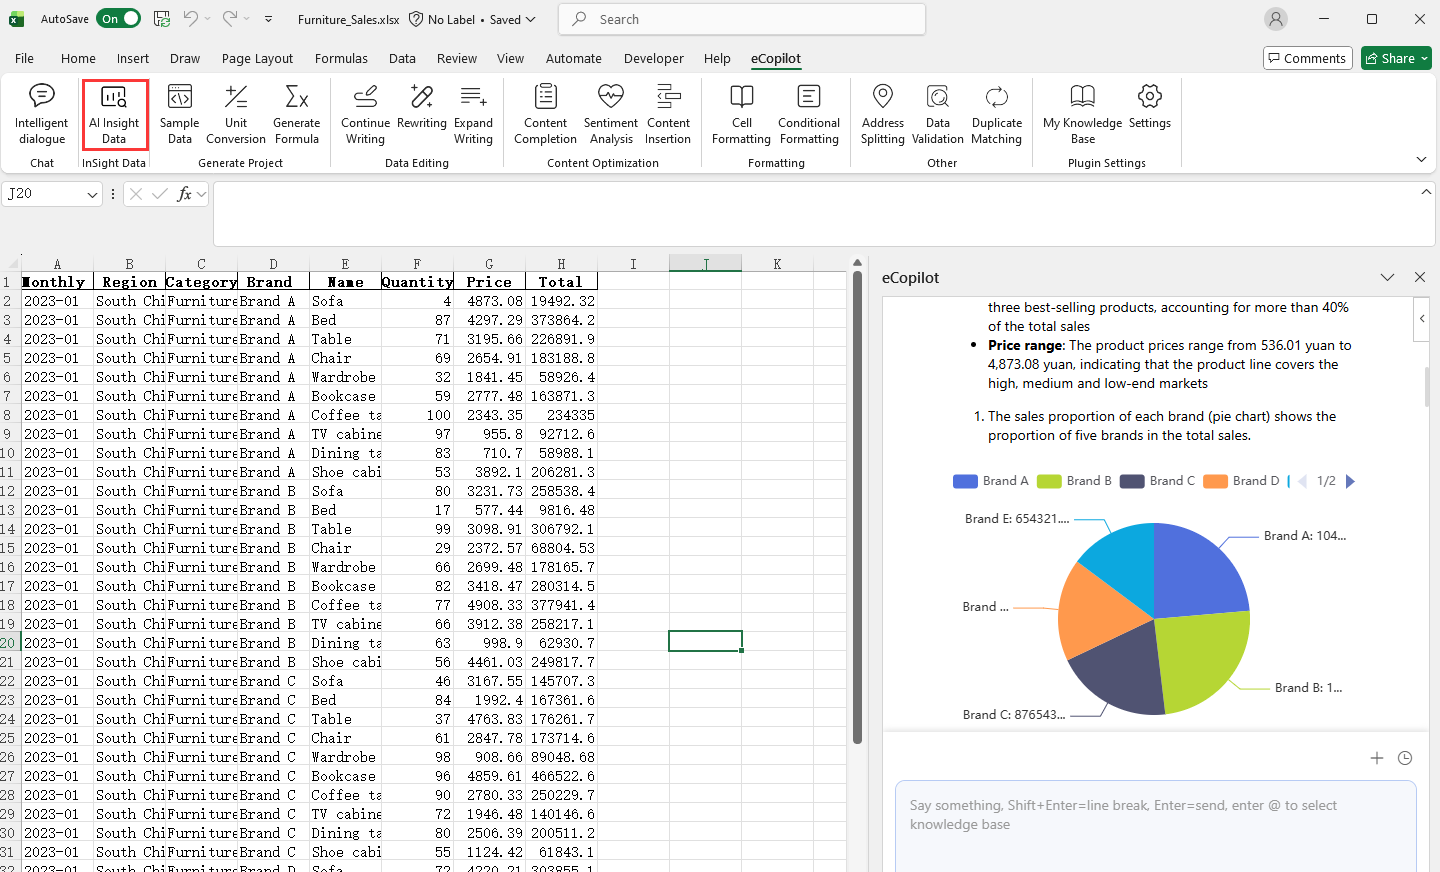This screenshot has width=1440, height=872.
Task: Select the Content Insertion tool
Action: [x=668, y=114]
